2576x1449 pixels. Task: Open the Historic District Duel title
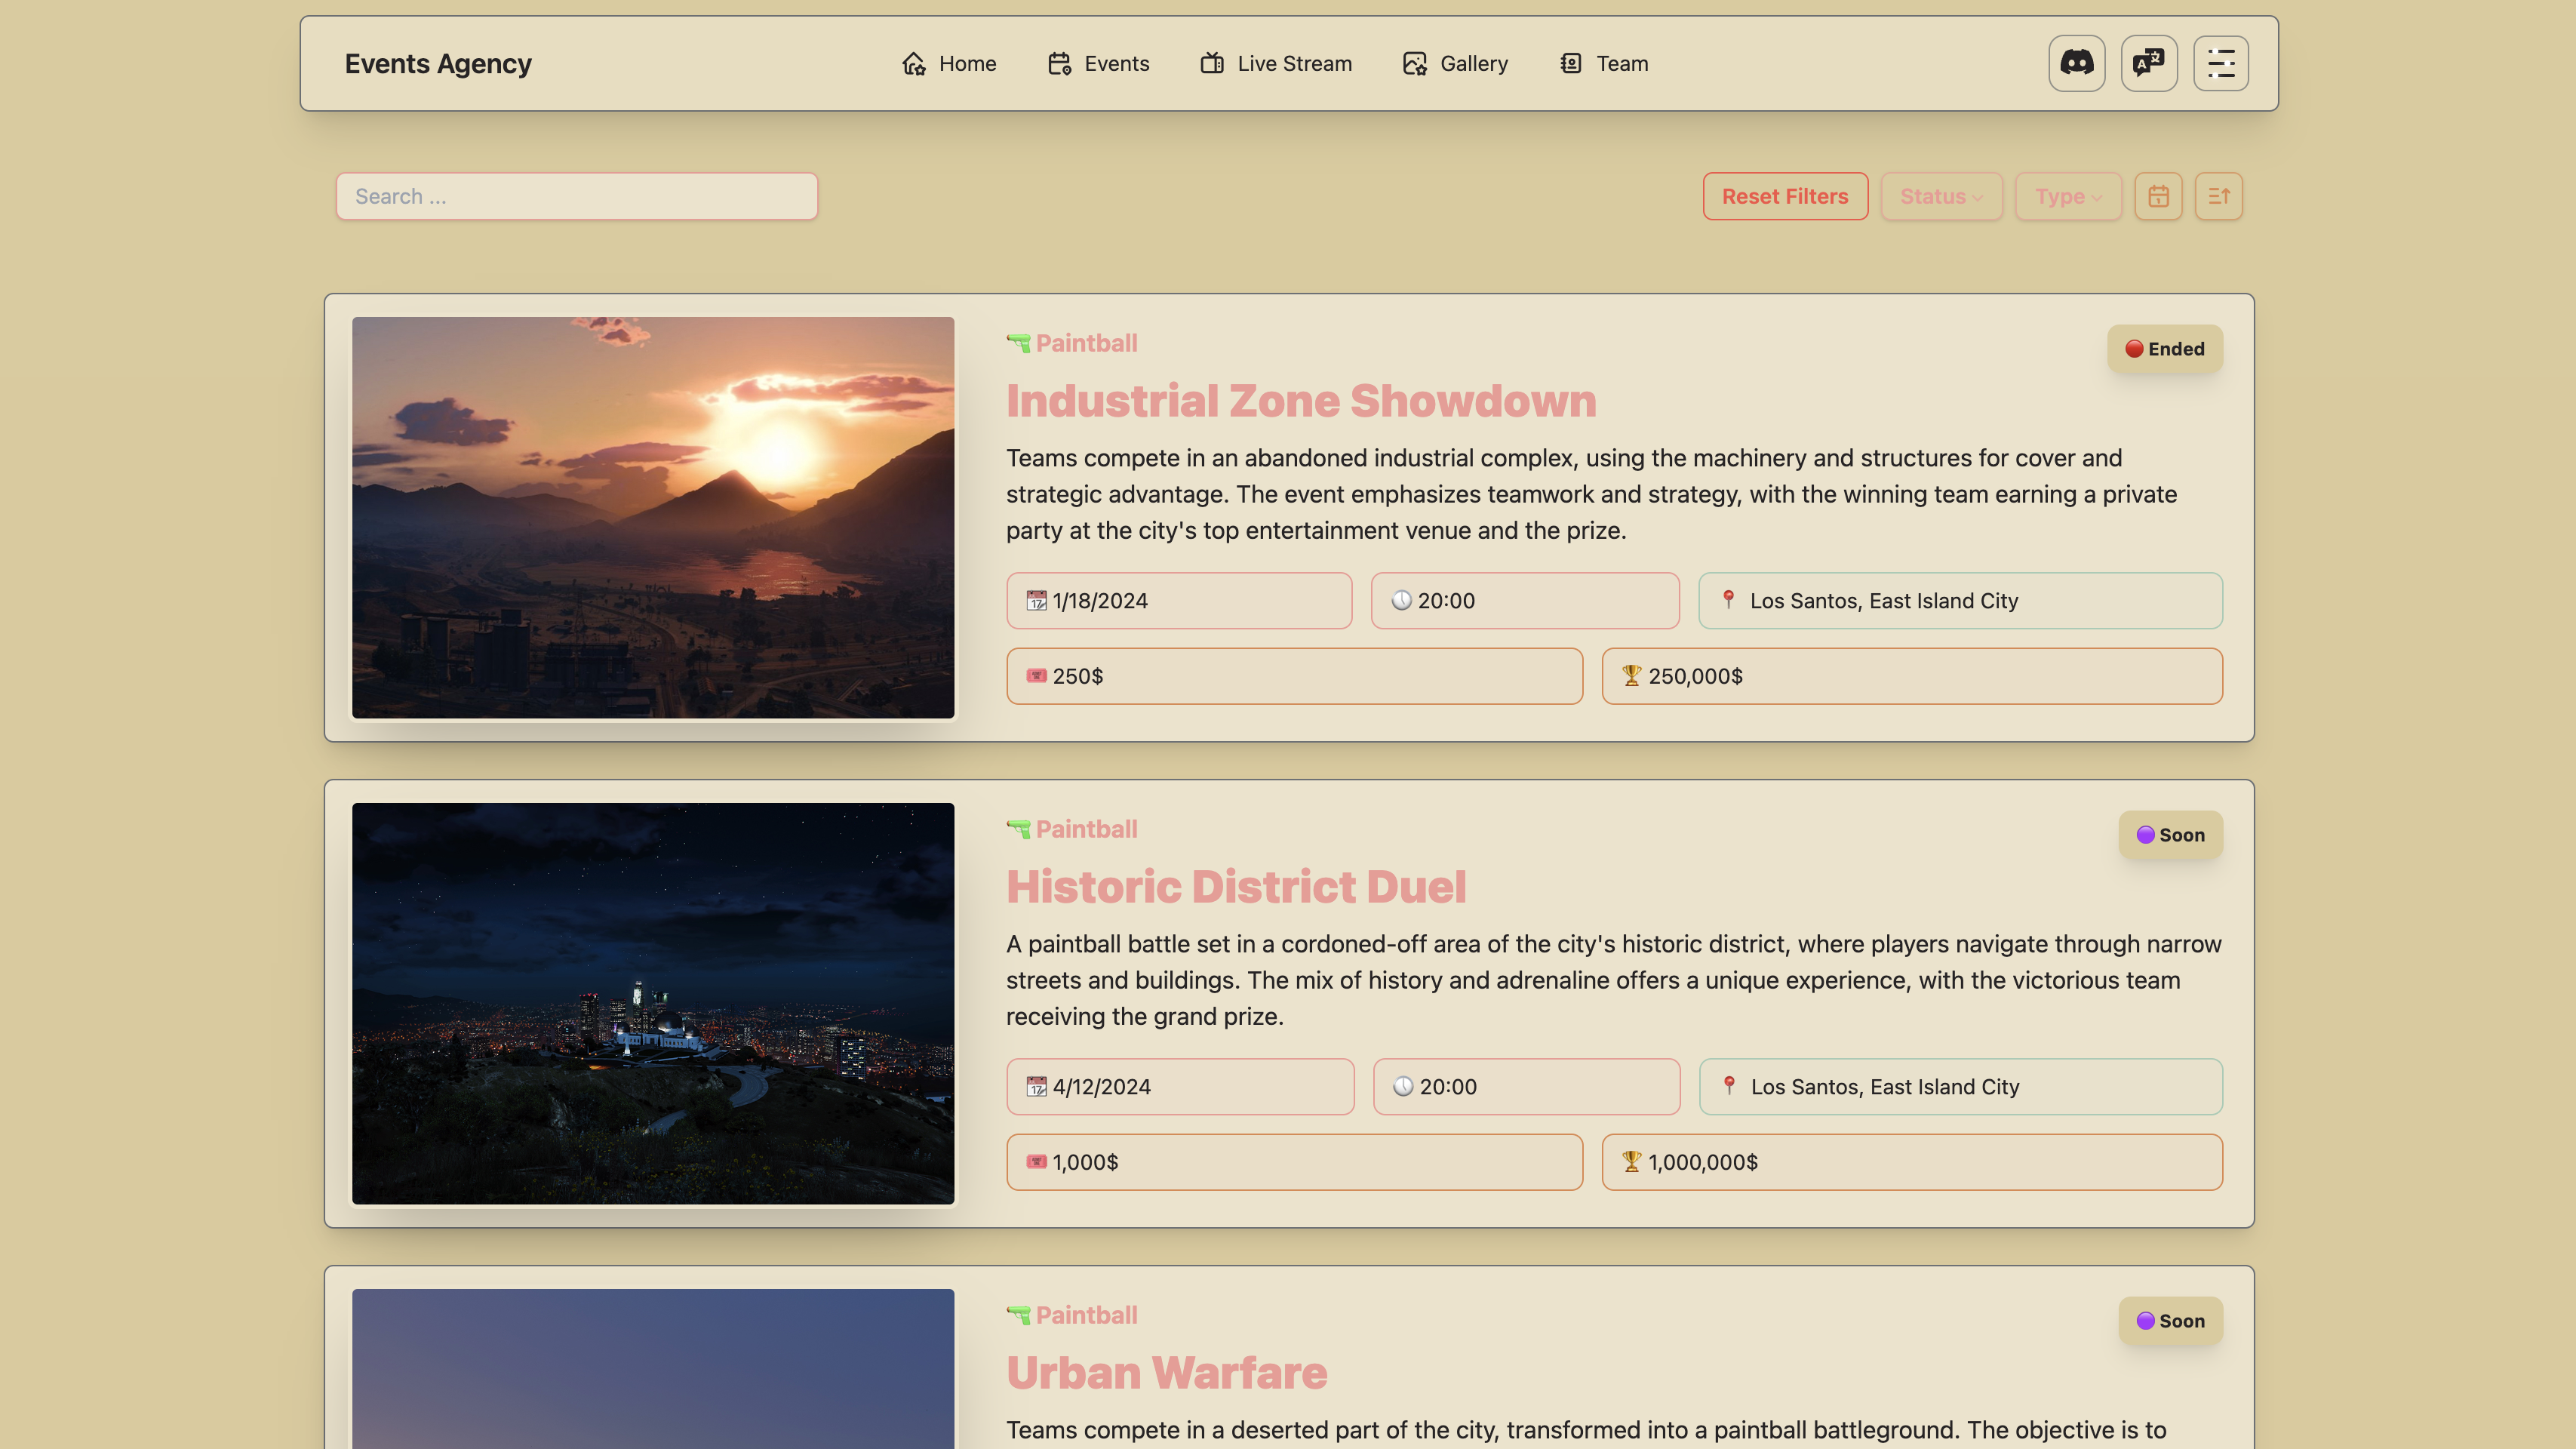pyautogui.click(x=1235, y=887)
